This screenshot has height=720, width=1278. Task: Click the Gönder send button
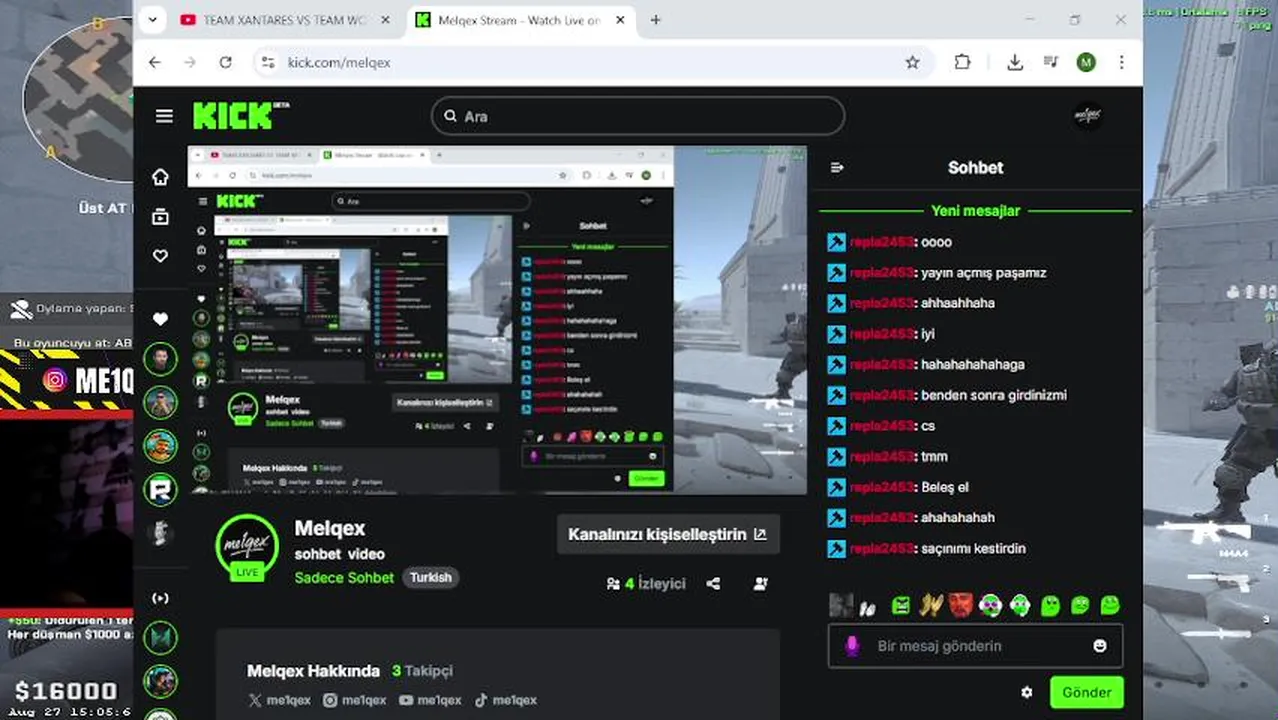(x=1086, y=692)
